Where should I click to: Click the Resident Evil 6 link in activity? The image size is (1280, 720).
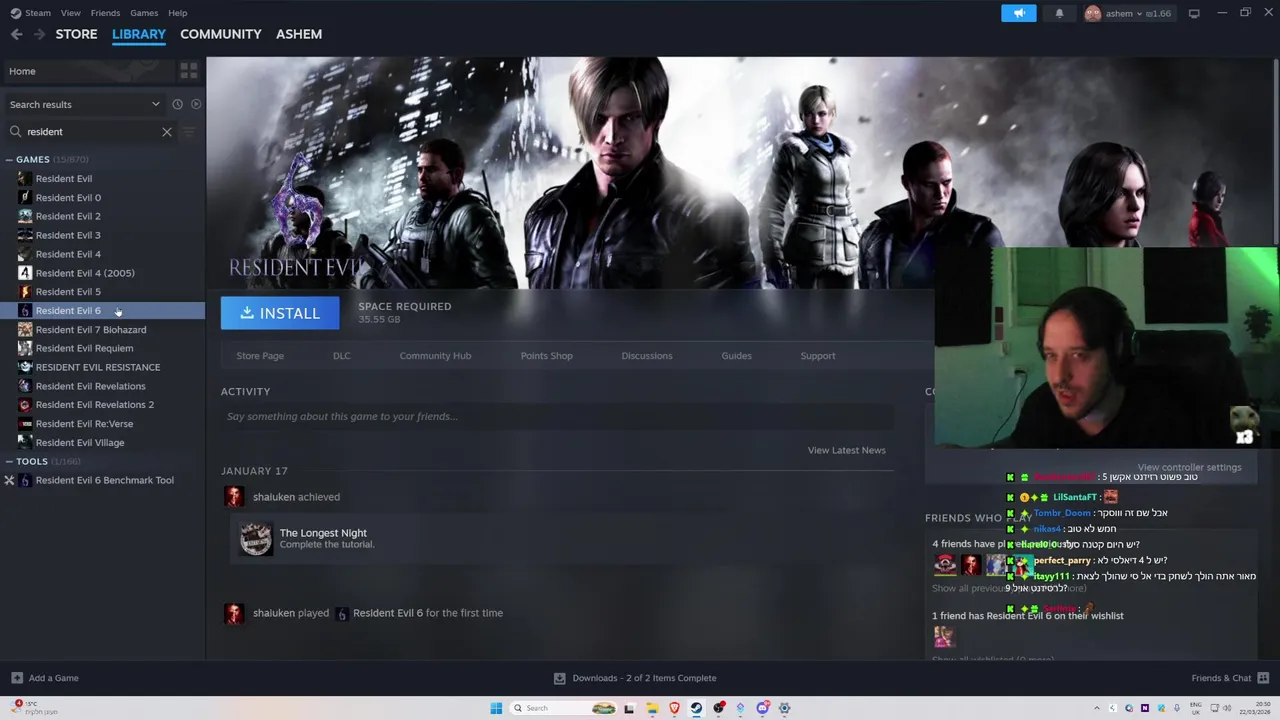point(388,613)
